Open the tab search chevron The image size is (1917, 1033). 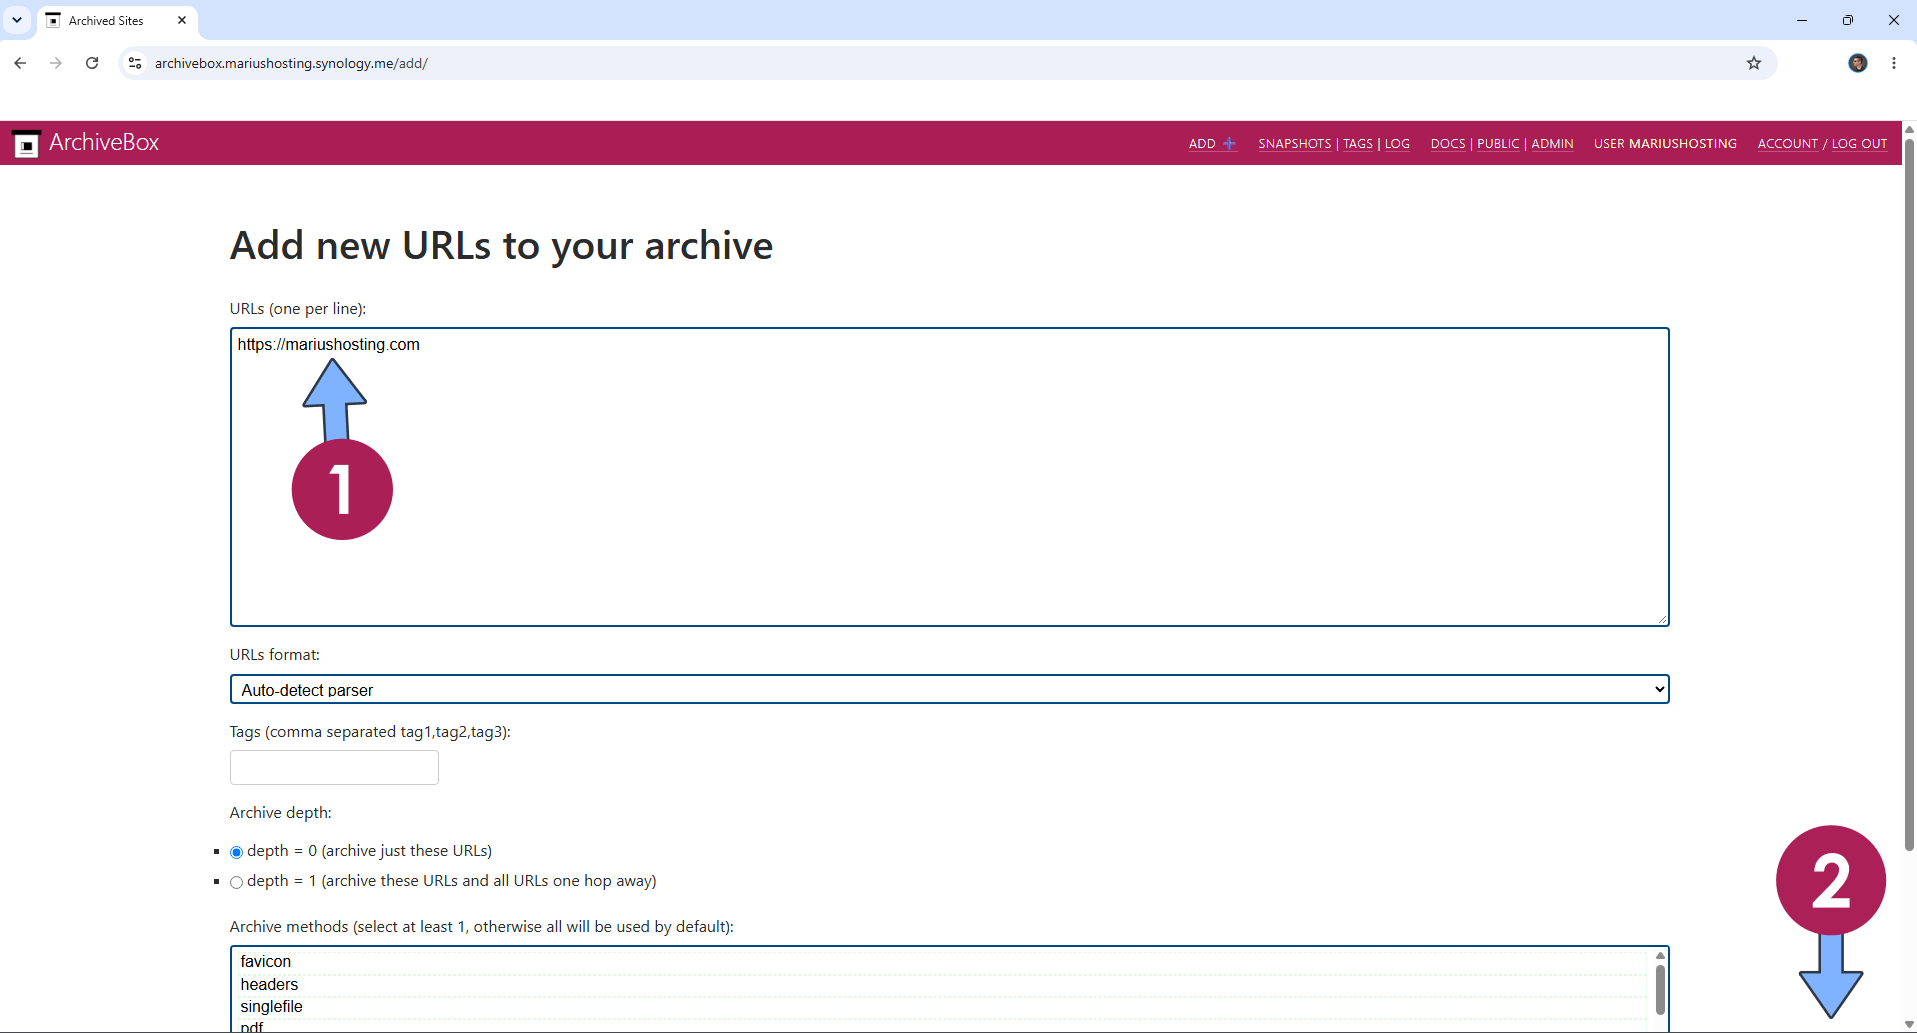tap(17, 20)
